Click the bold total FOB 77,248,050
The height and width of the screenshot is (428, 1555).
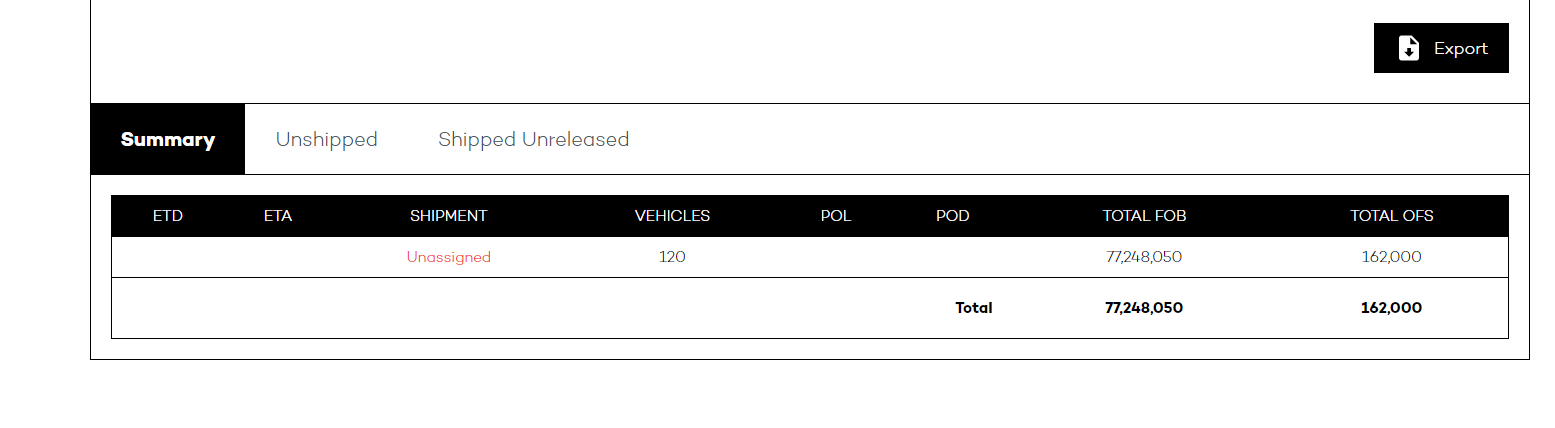coord(1144,308)
